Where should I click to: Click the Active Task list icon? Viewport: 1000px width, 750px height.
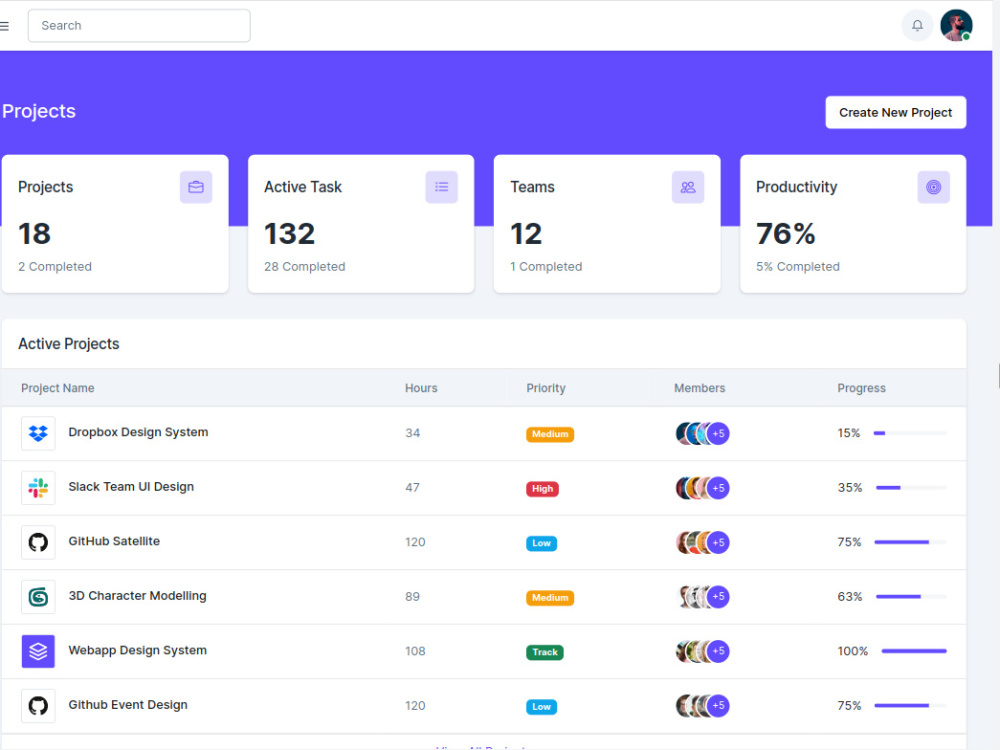pos(442,187)
